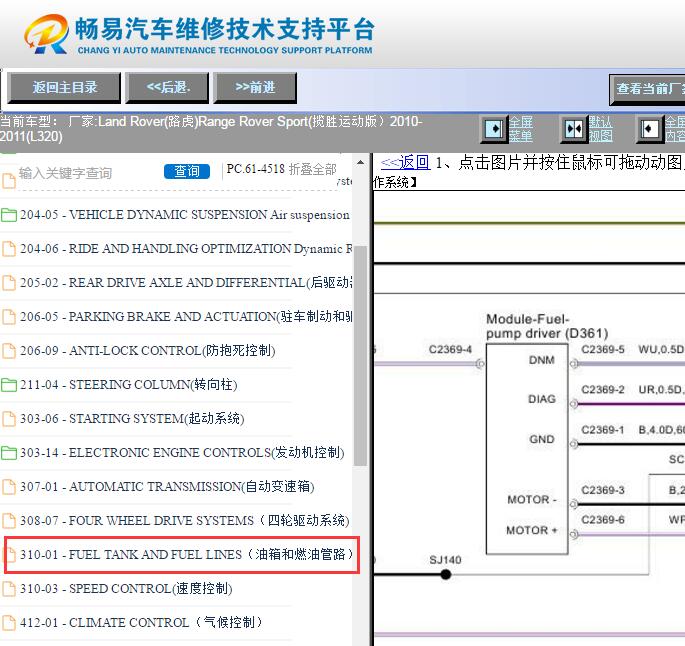Click the page icon beside 204-06
Screen dimensions: 685x646
pyautogui.click(x=9, y=249)
